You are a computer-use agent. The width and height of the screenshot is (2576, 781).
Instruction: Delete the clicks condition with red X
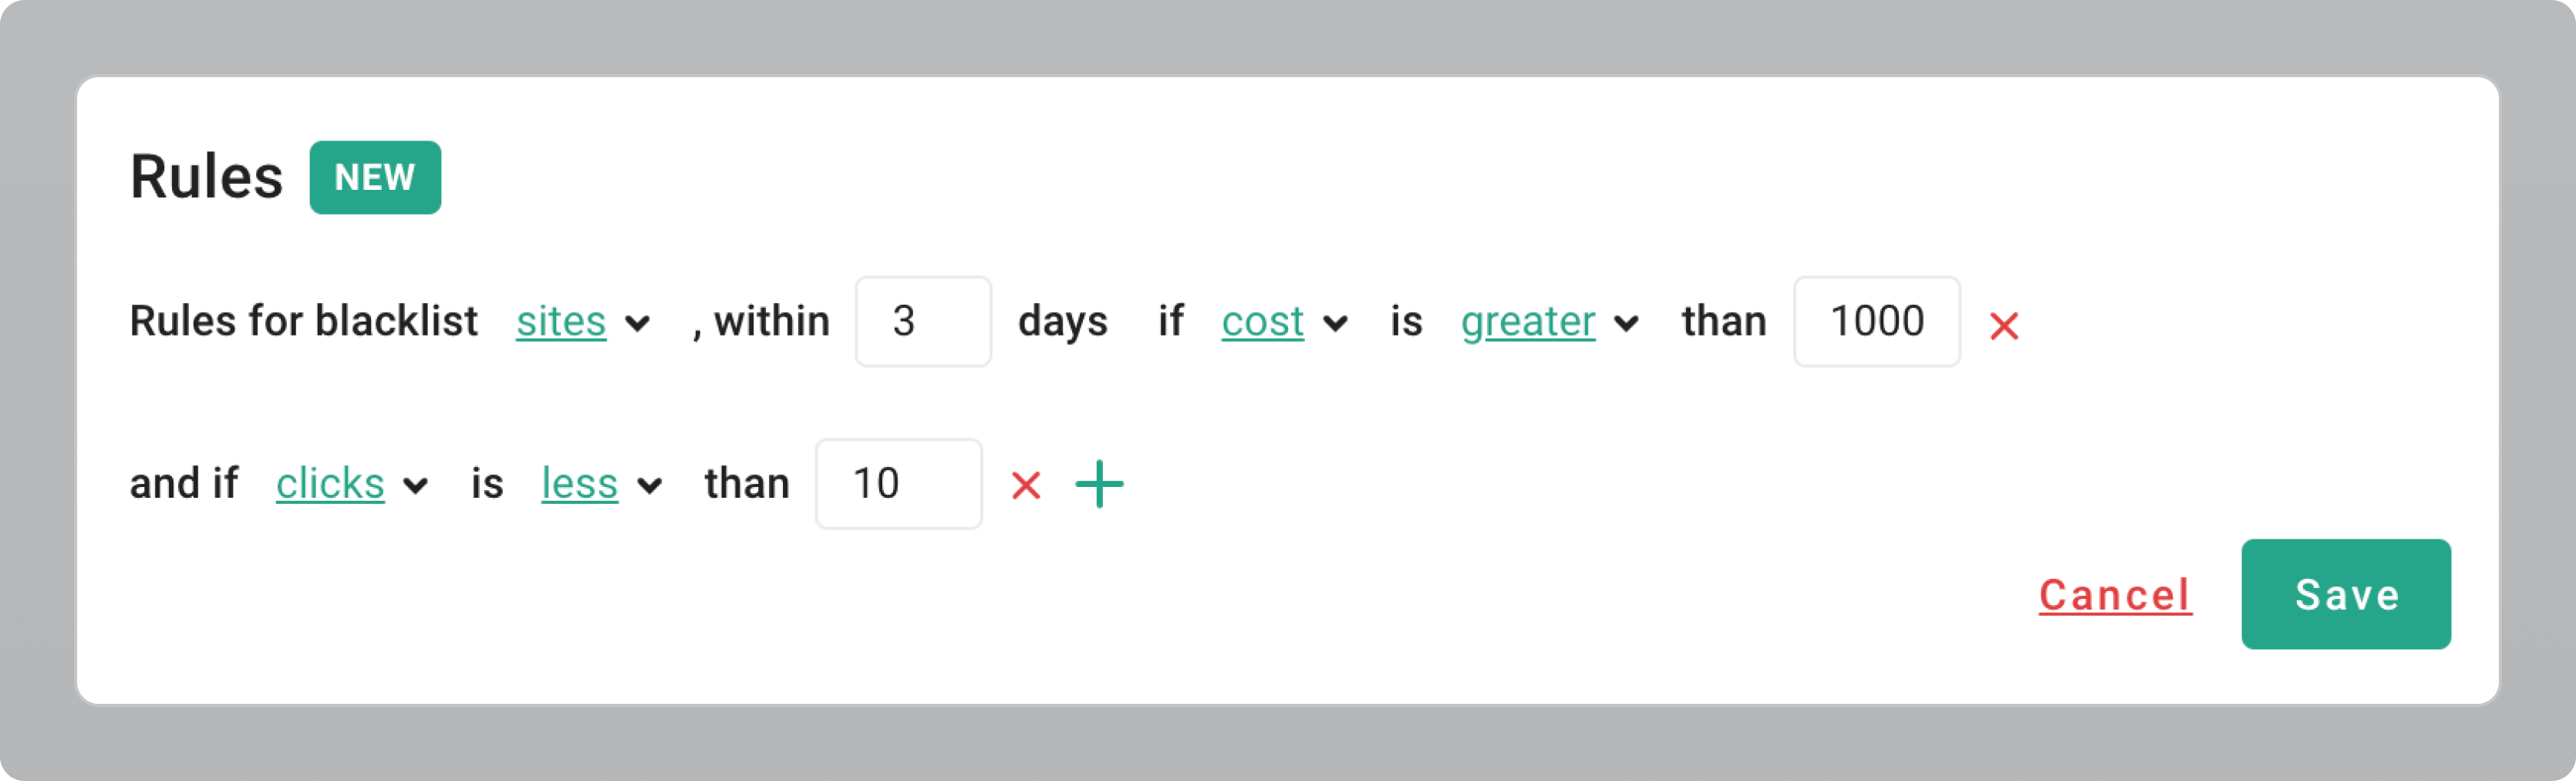click(x=1026, y=486)
